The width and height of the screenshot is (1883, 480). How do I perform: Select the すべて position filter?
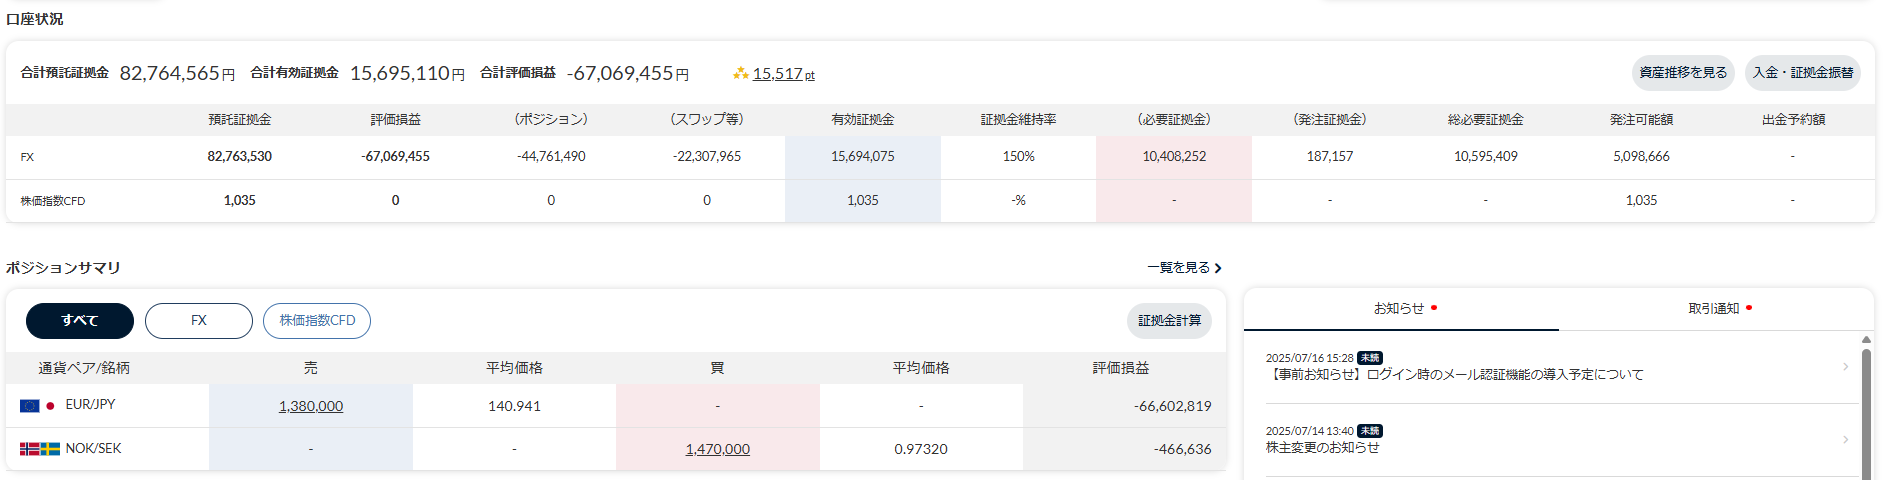(80, 321)
